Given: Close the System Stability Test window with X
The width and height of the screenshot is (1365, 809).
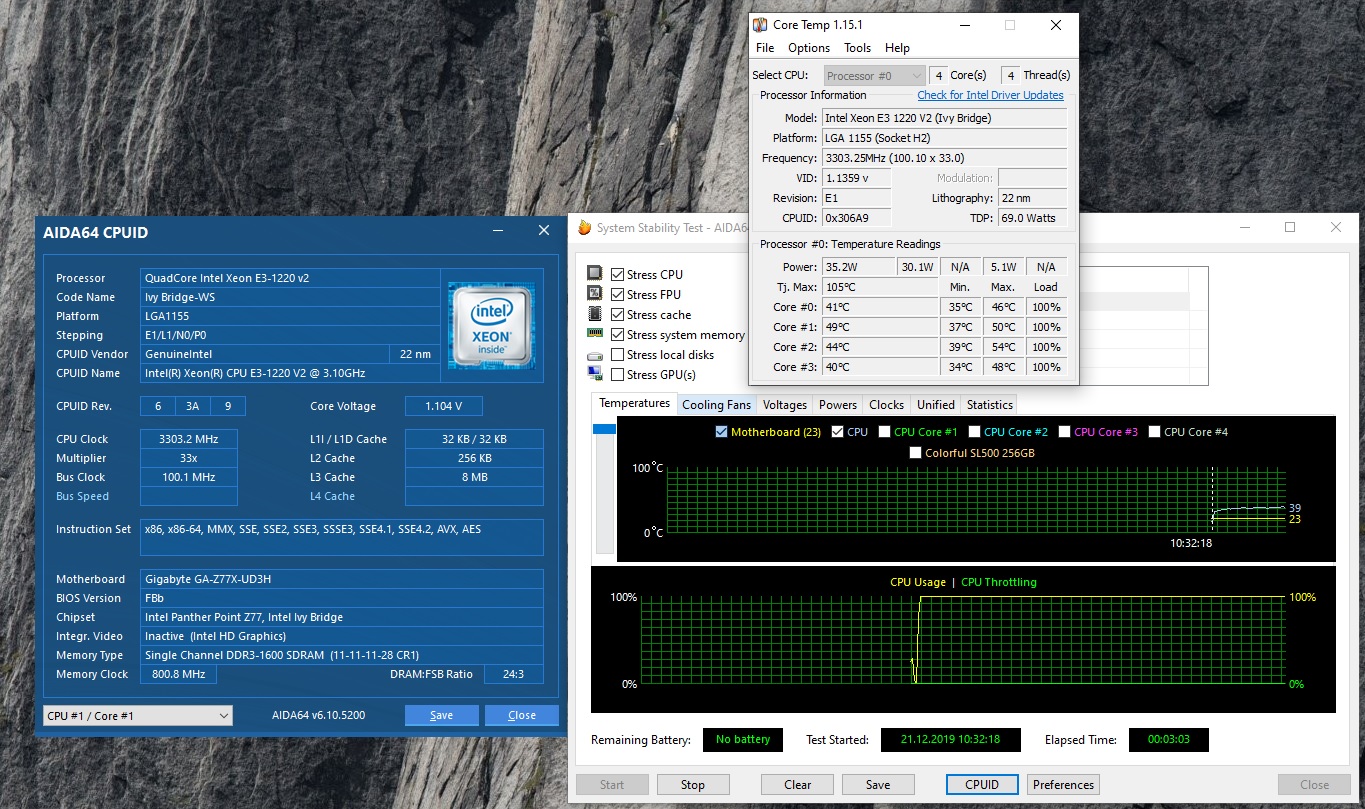Looking at the screenshot, I should [x=1337, y=228].
